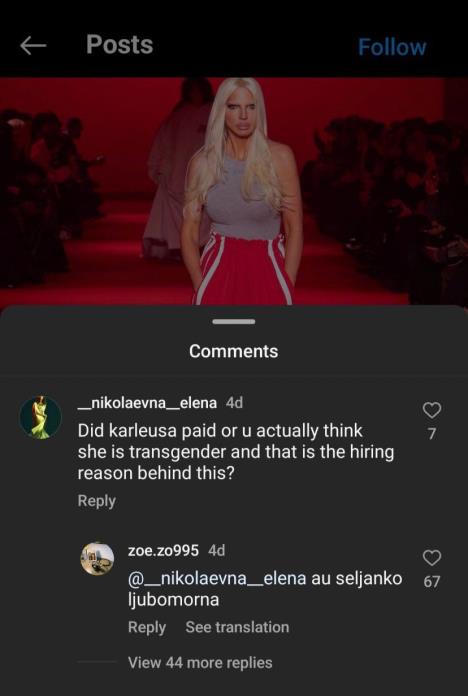See translation of the zoe.zo995 reply
The width and height of the screenshot is (468, 696).
coord(237,627)
